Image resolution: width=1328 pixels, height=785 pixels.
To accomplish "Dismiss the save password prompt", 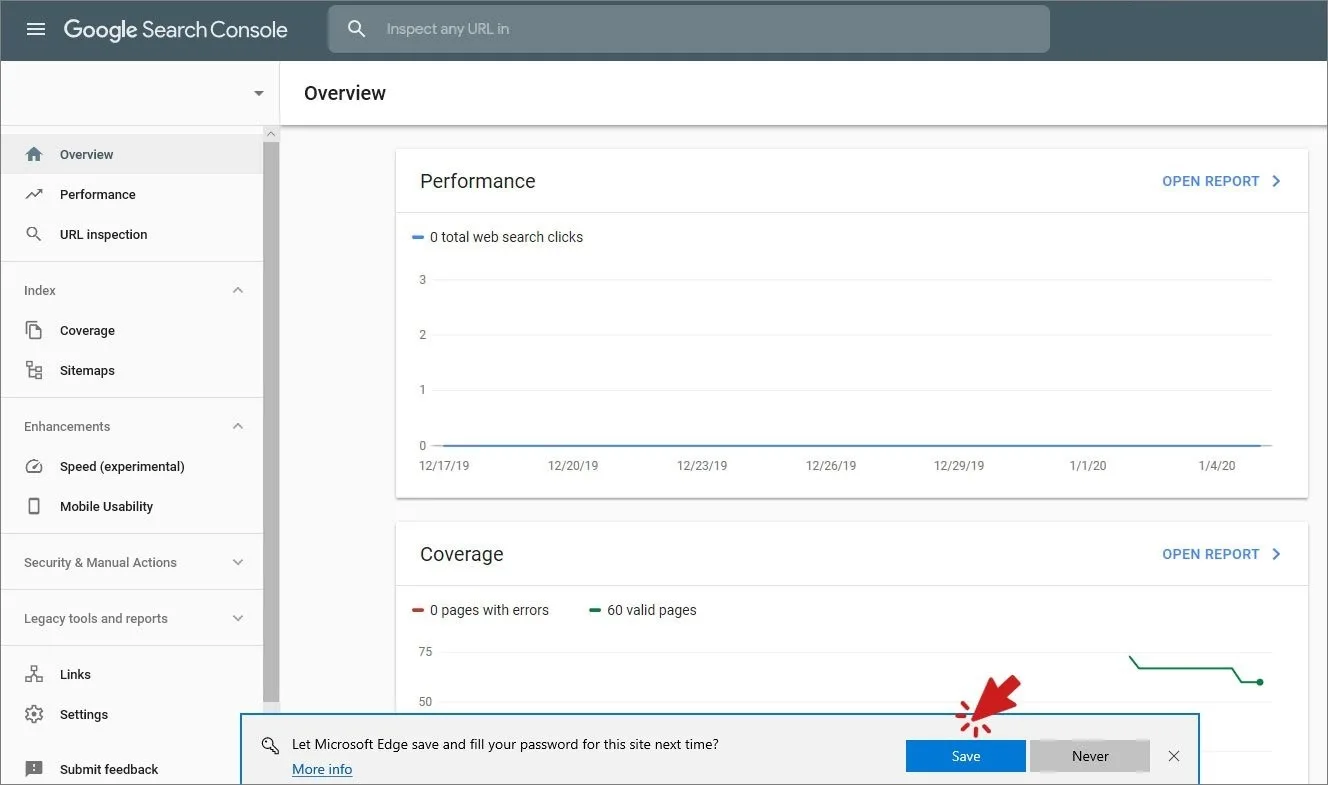I will pyautogui.click(x=1174, y=756).
